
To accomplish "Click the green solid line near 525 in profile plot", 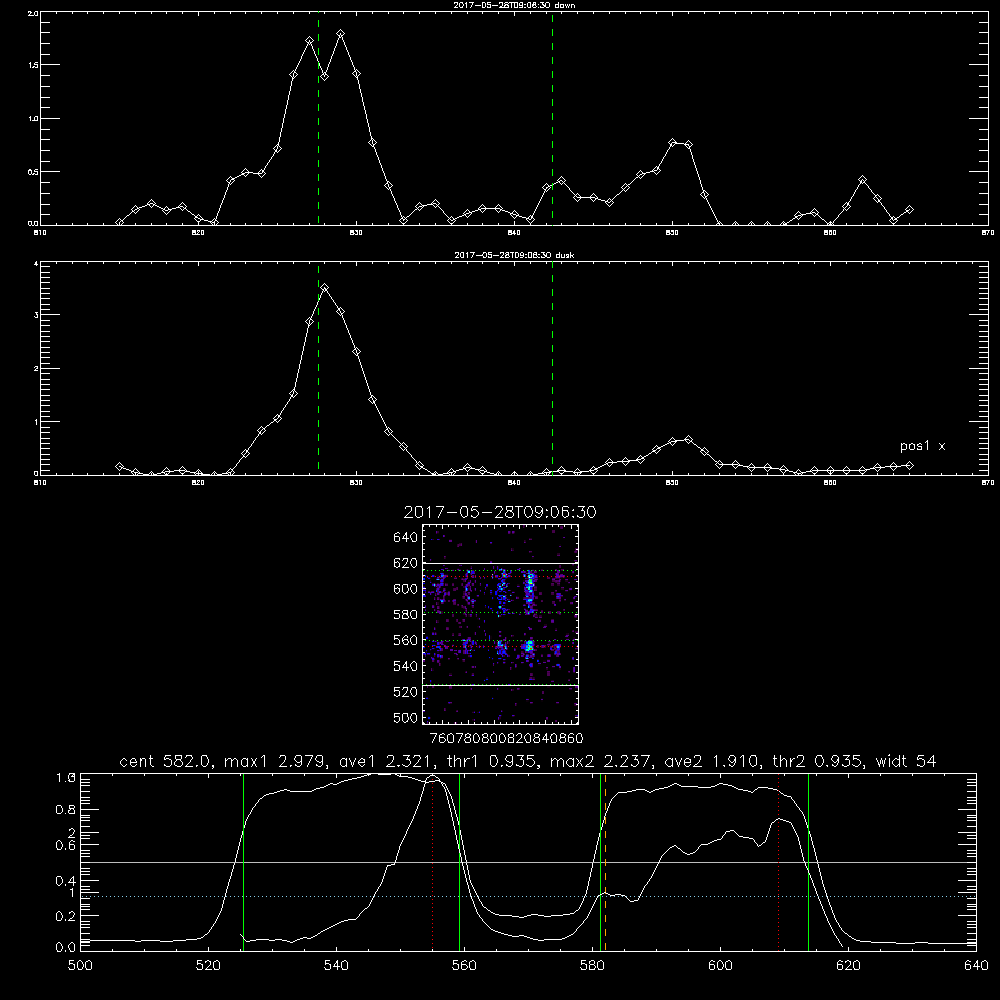I will coord(243,862).
